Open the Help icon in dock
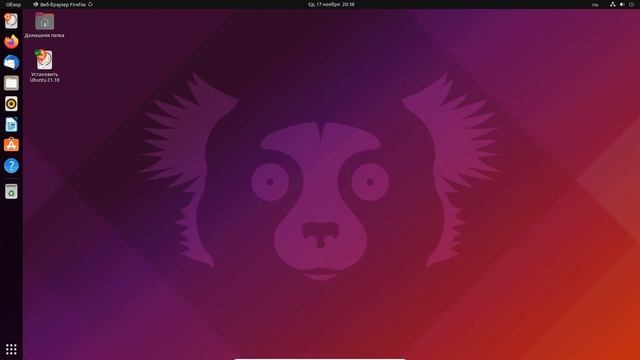The height and width of the screenshot is (360, 640). (x=11, y=166)
